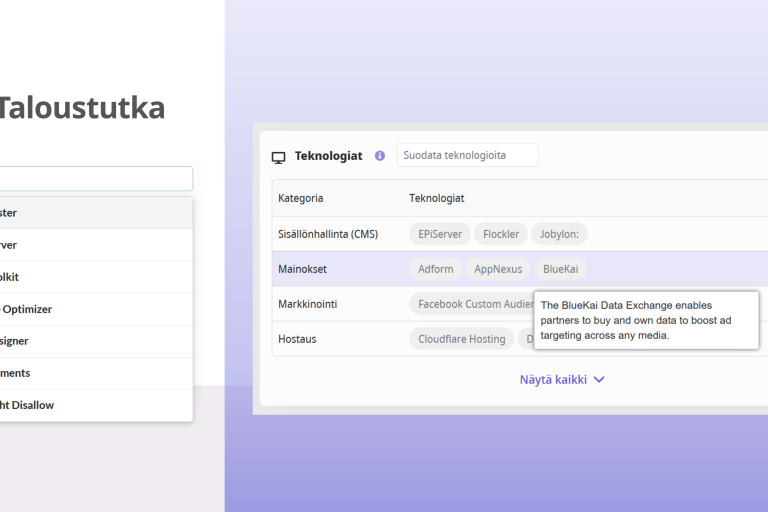Click the AppNexus advertising tag
Image resolution: width=768 pixels, height=512 pixels.
[498, 269]
